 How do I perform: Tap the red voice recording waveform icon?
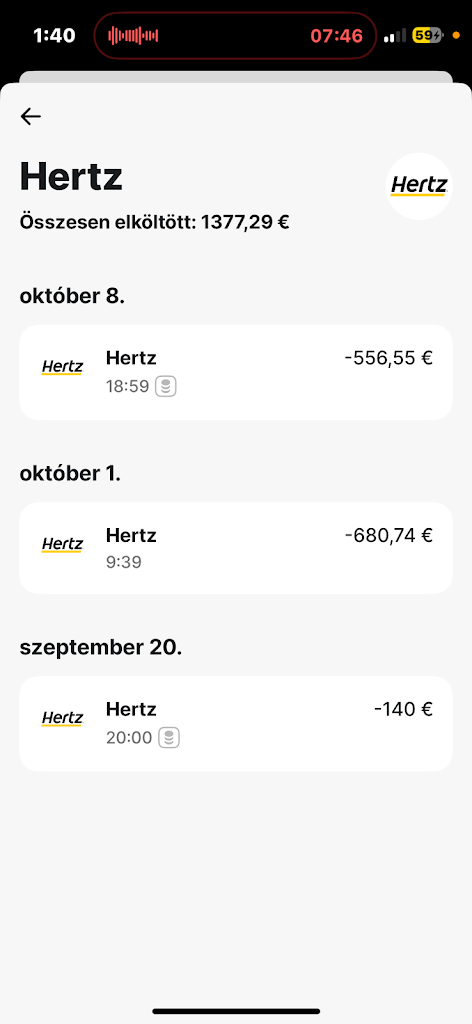pyautogui.click(x=133, y=35)
